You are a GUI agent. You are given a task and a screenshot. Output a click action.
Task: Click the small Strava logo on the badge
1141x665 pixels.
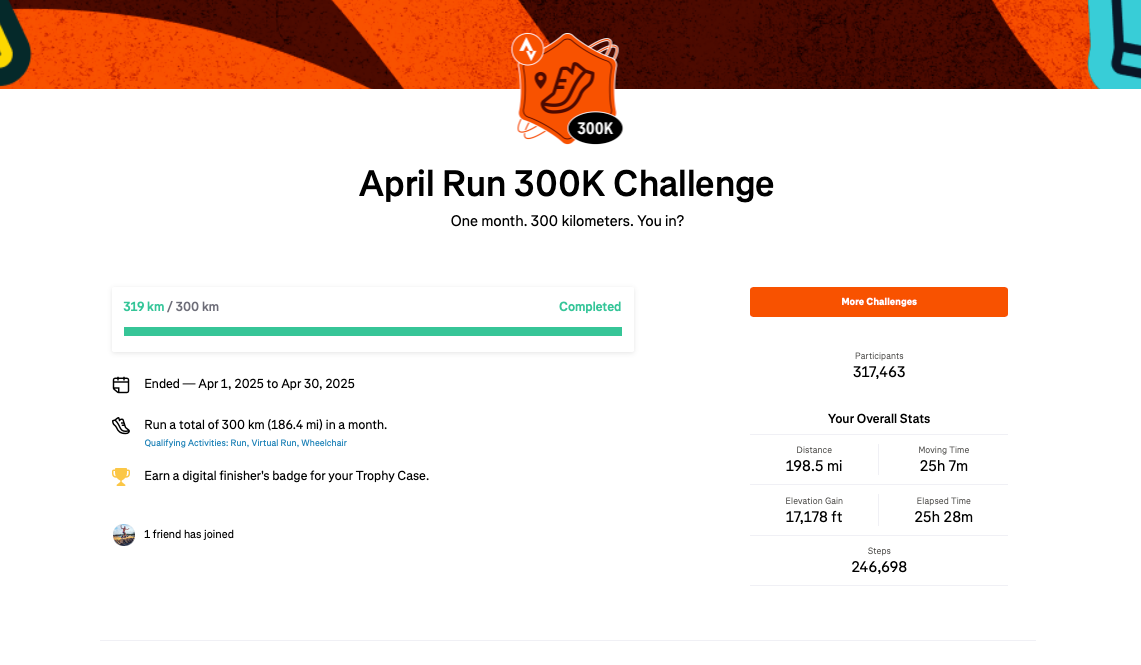coord(527,49)
